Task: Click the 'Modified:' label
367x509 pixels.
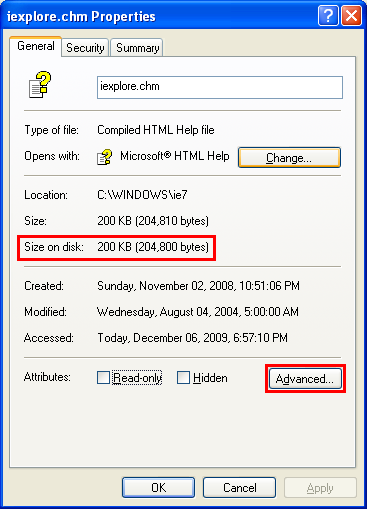Action: coord(45,312)
